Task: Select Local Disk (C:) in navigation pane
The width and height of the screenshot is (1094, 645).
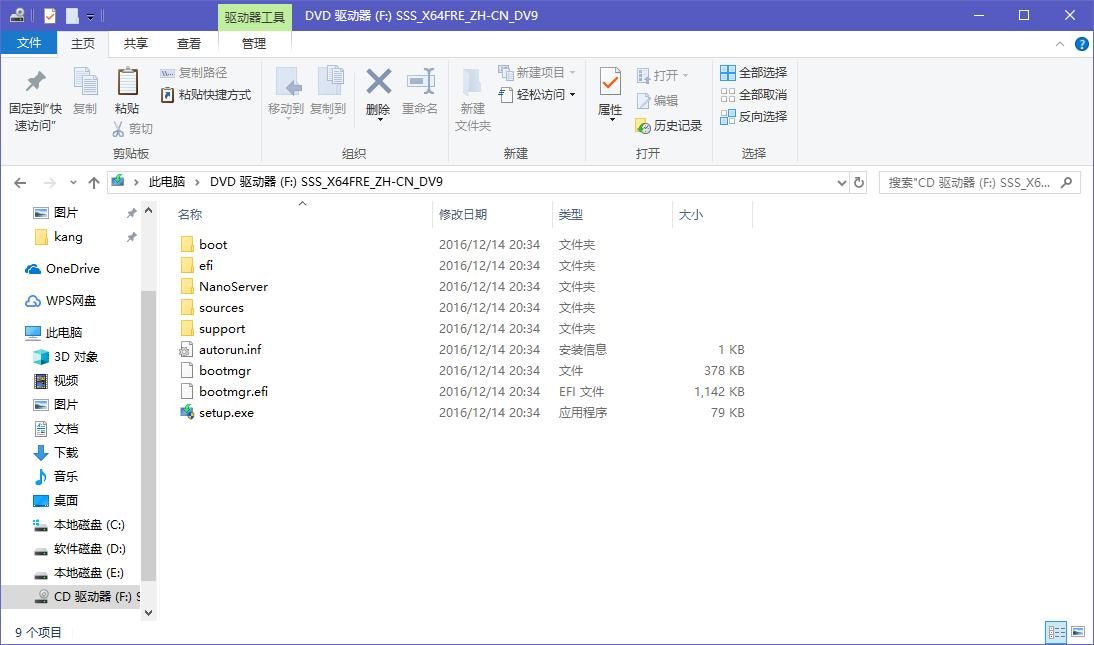Action: click(89, 525)
